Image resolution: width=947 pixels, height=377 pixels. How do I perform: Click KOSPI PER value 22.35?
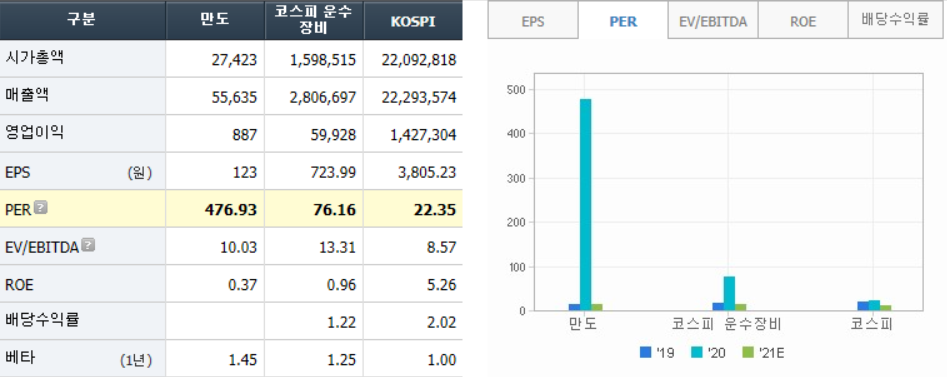coord(436,210)
